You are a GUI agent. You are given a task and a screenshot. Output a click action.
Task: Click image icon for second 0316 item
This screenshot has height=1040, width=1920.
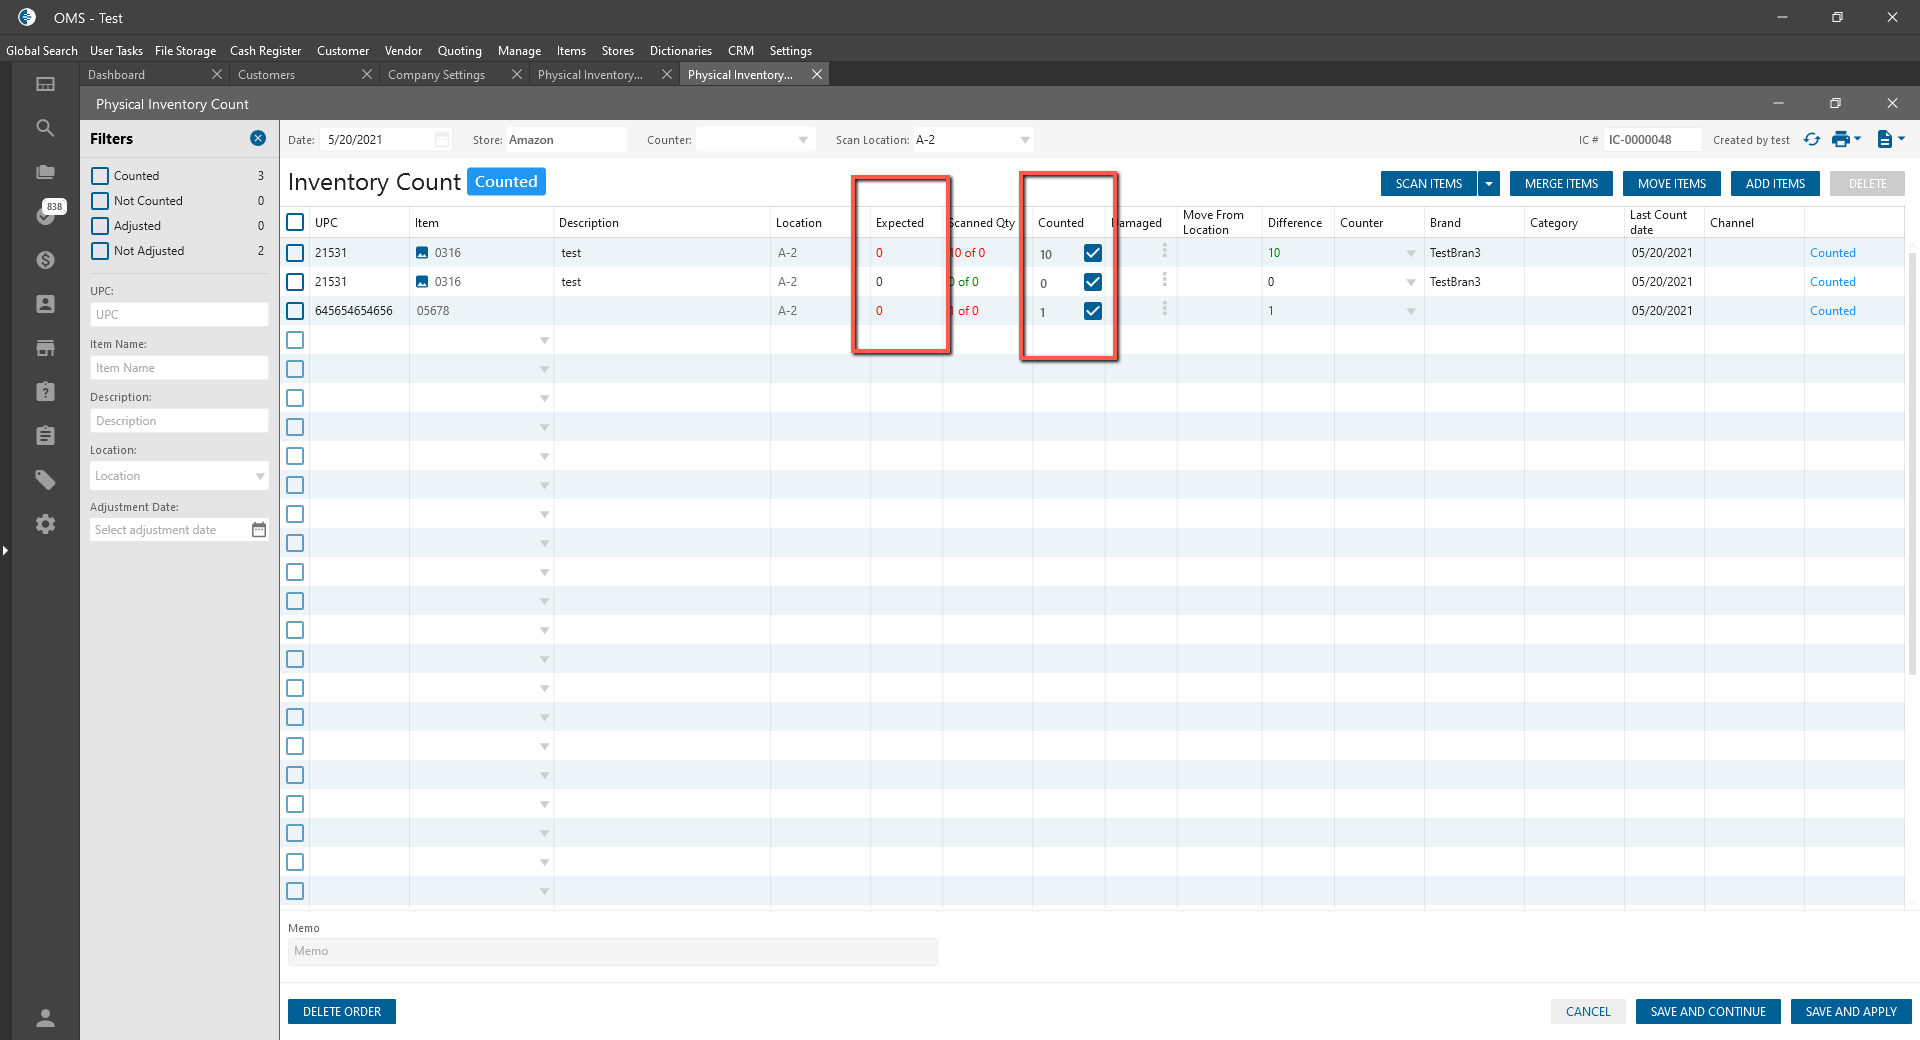(x=422, y=282)
